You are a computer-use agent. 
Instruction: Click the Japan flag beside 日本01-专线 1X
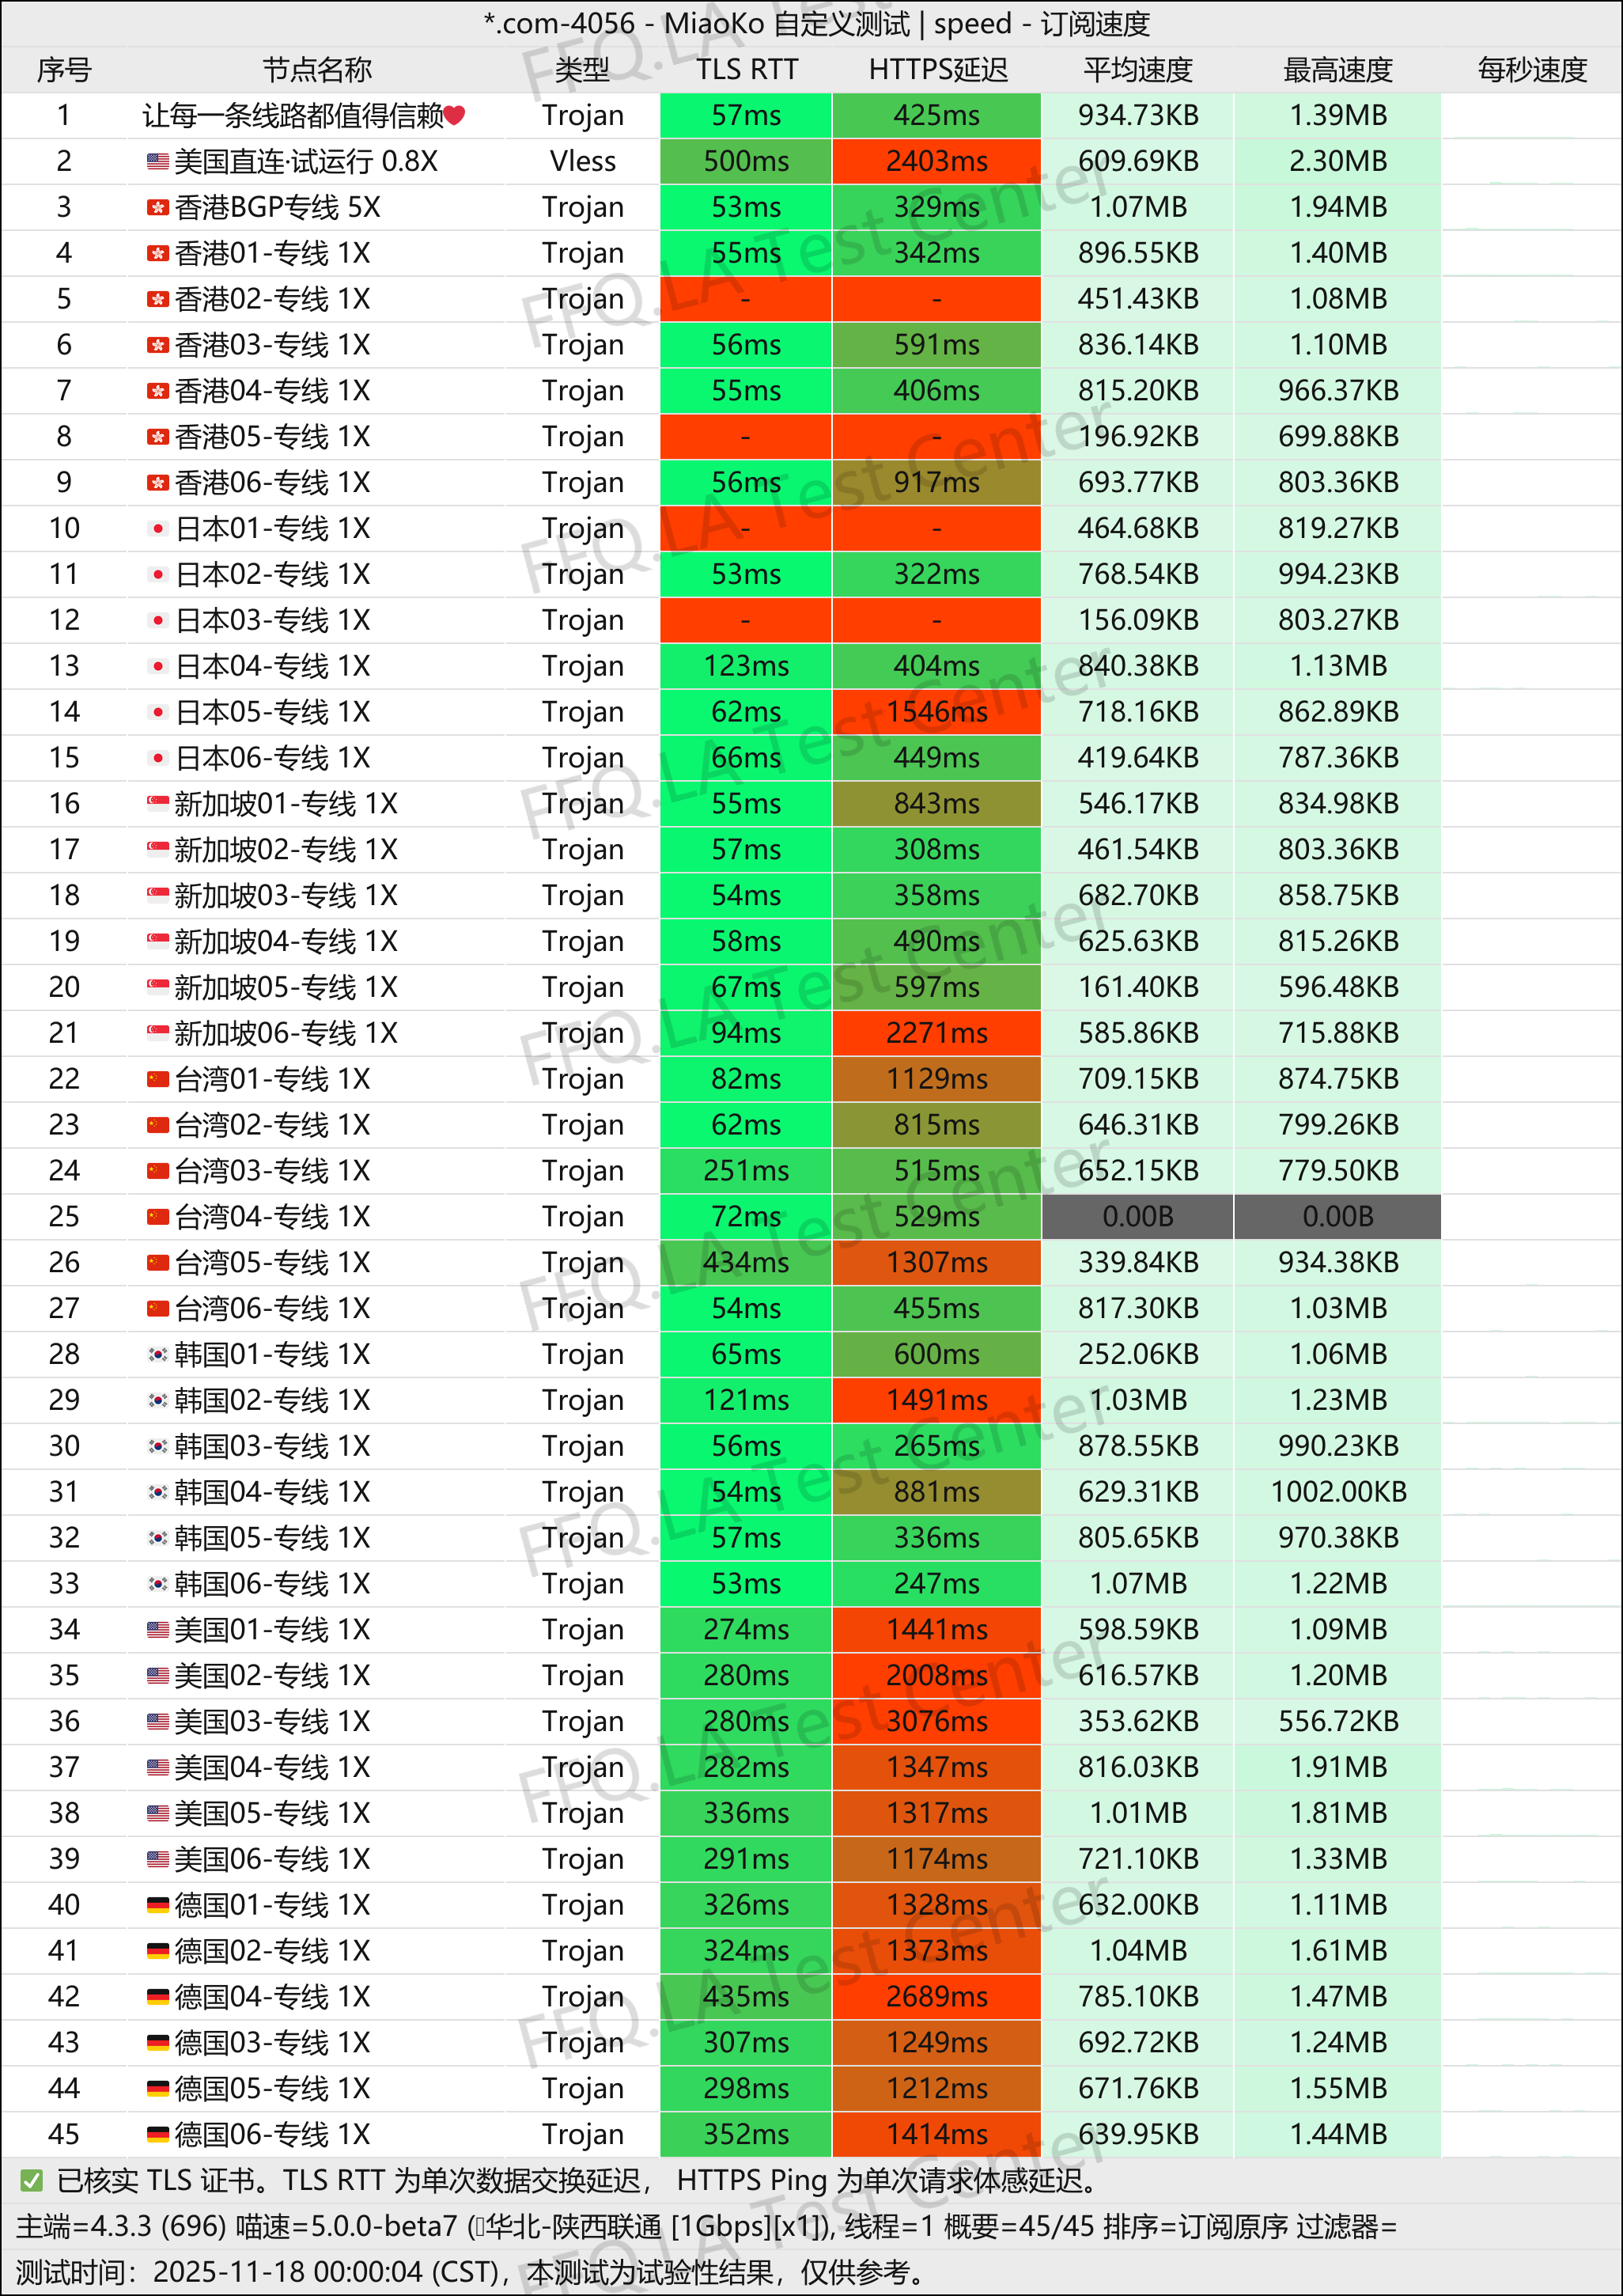tap(157, 528)
